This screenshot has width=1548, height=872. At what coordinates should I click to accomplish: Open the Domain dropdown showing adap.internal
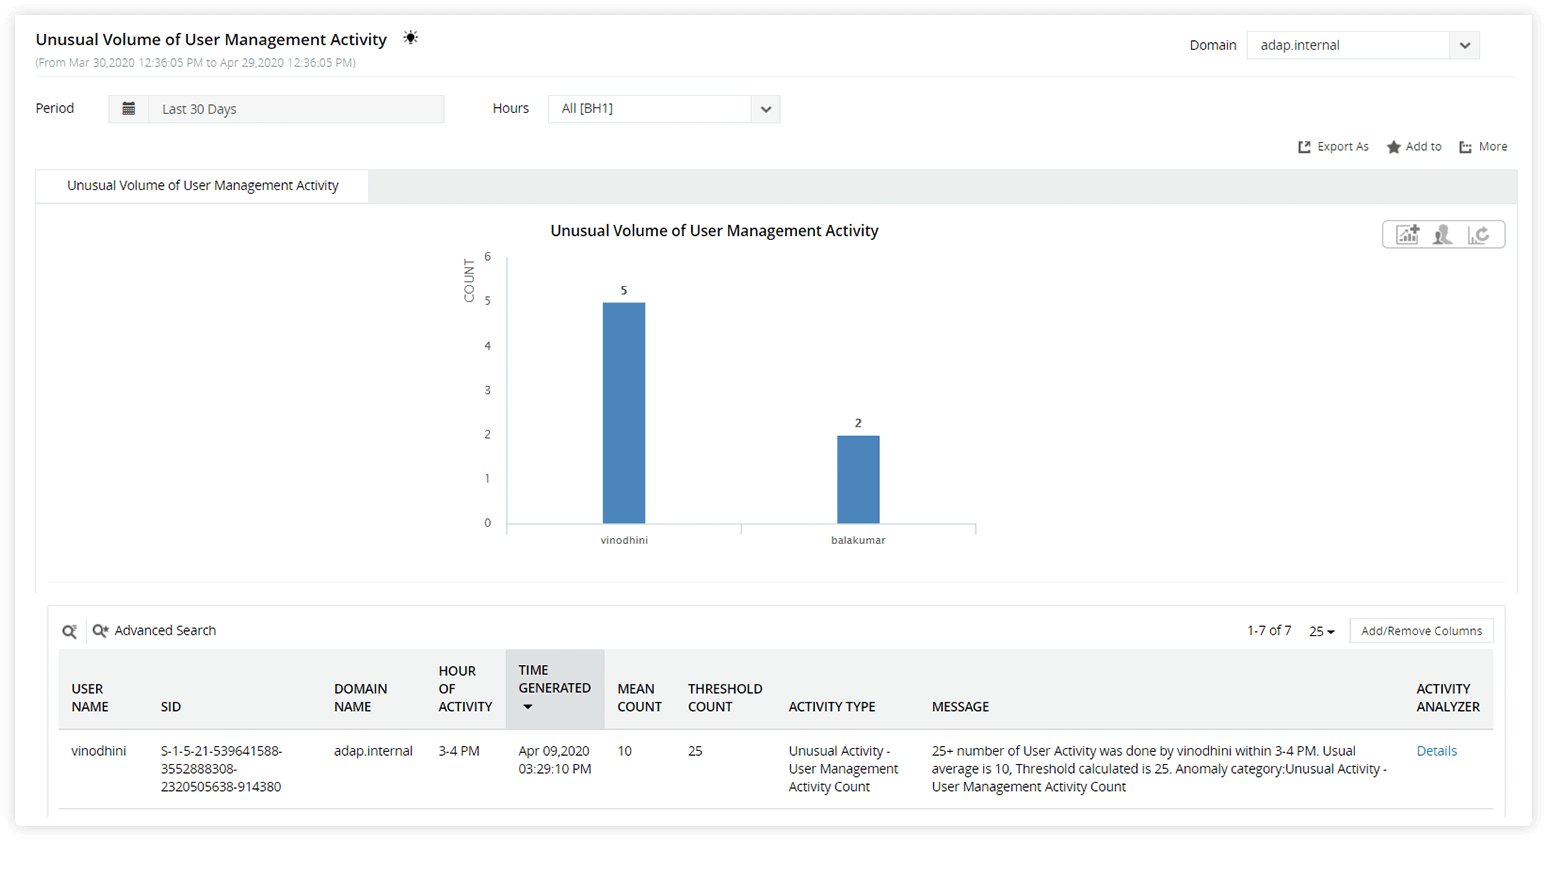pyautogui.click(x=1463, y=45)
